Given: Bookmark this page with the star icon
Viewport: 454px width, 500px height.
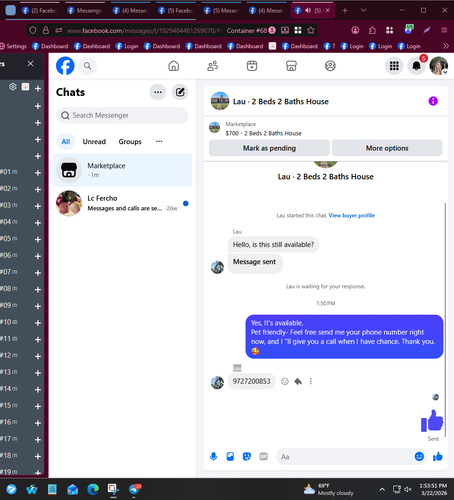Looking at the screenshot, I should pos(311,31).
